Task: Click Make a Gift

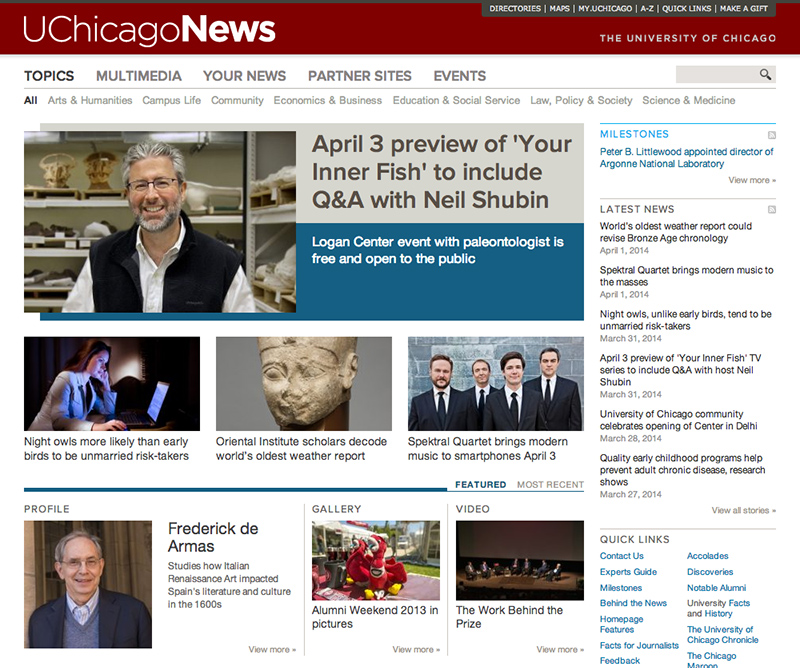Action: coord(744,9)
